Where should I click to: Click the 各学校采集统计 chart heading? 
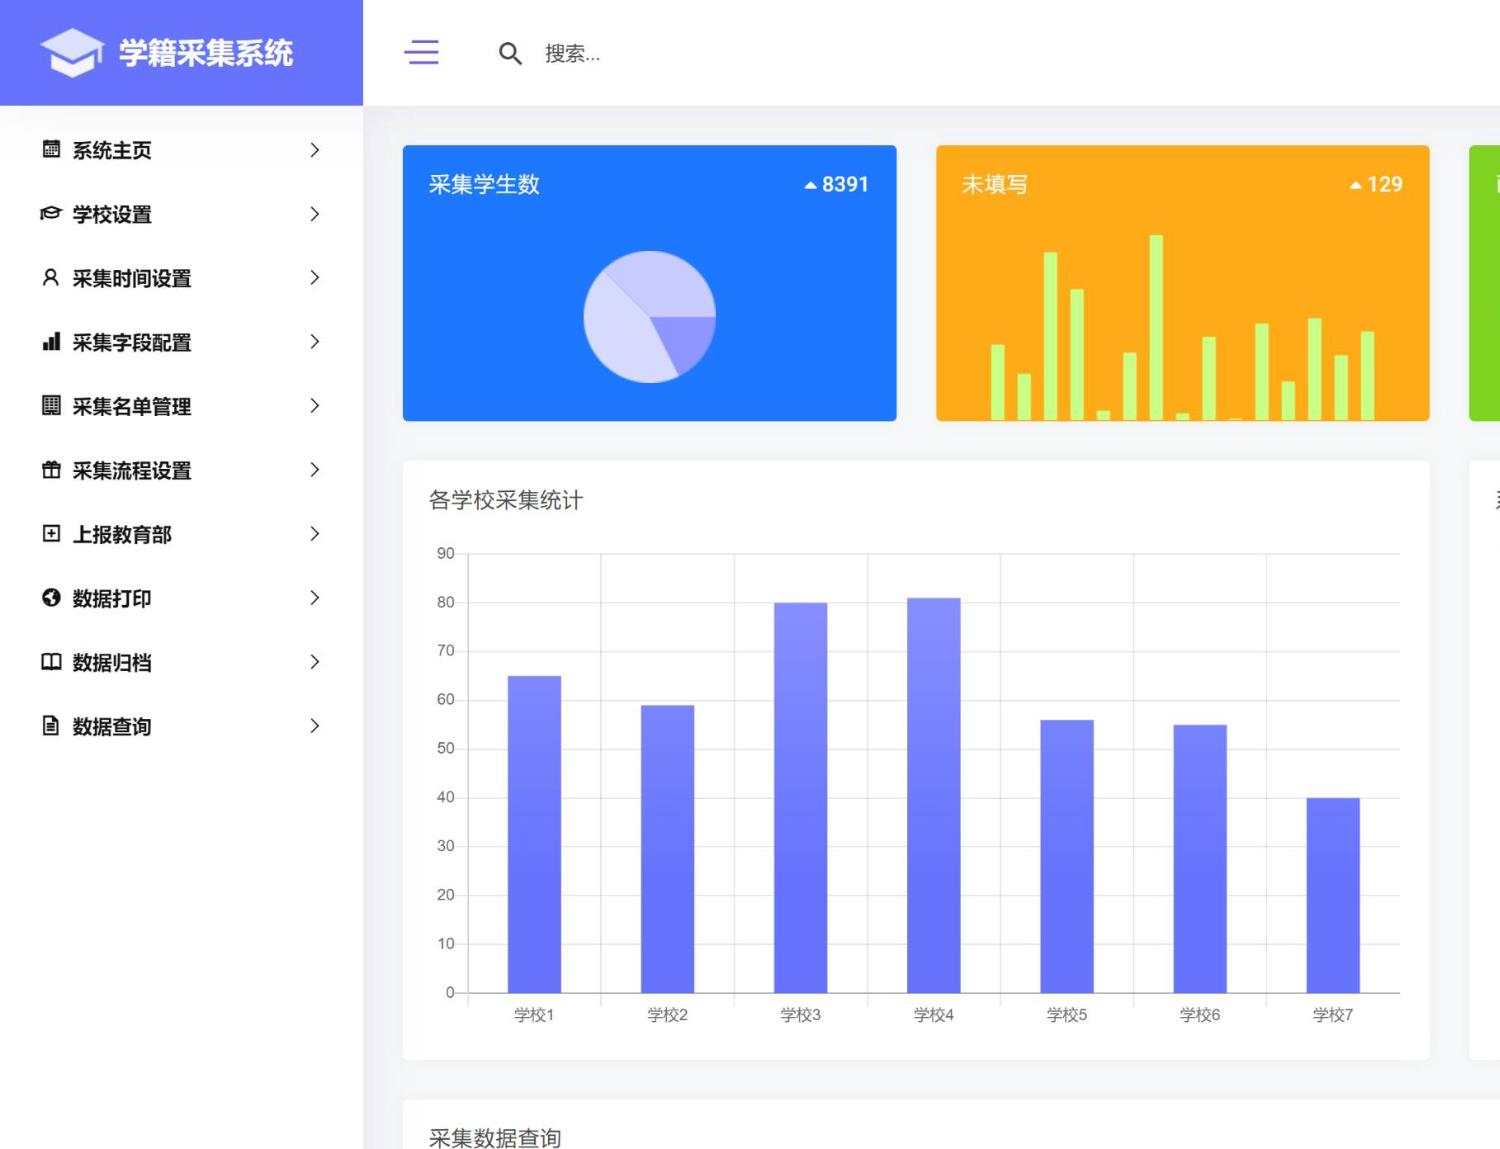pyautogui.click(x=506, y=500)
